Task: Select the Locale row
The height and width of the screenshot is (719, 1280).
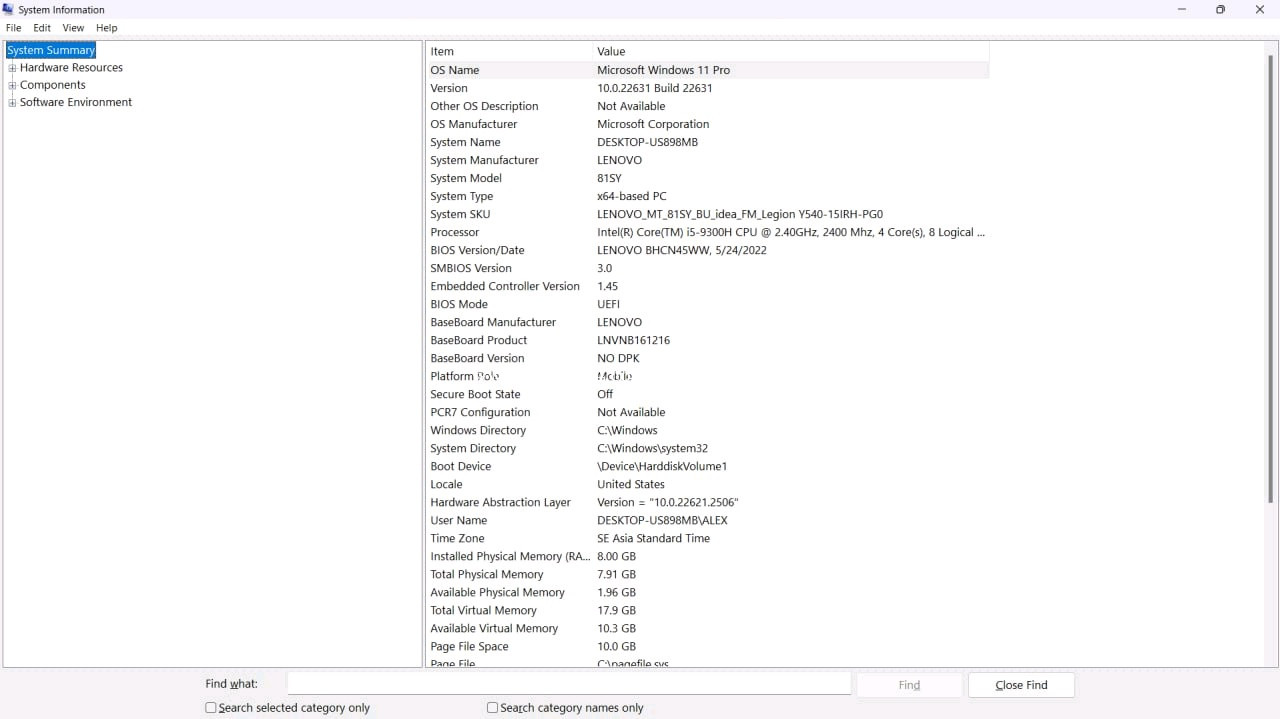Action: click(x=708, y=484)
